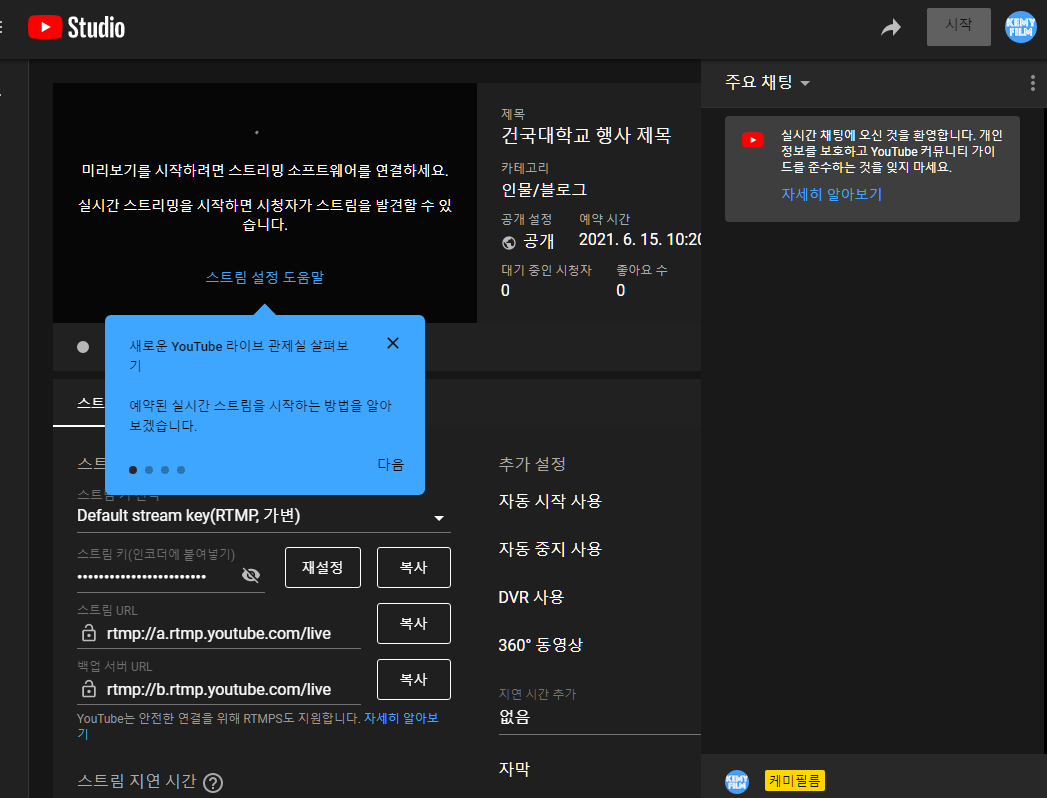Select the first tour pagination dot
This screenshot has height=798, width=1047.
(133, 470)
